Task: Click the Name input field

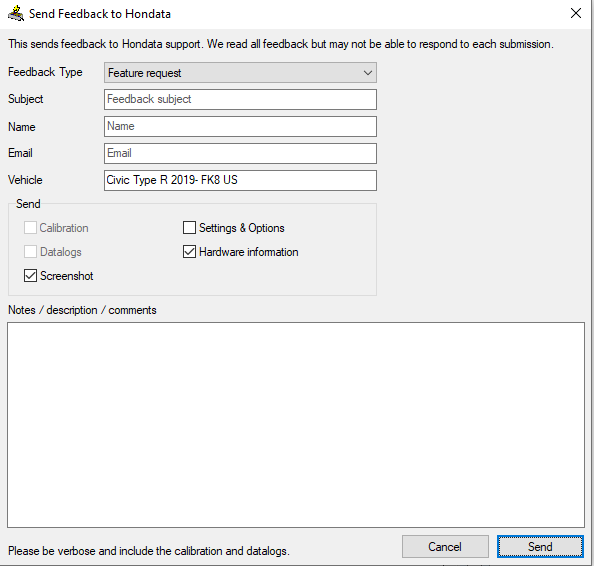Action: click(240, 126)
